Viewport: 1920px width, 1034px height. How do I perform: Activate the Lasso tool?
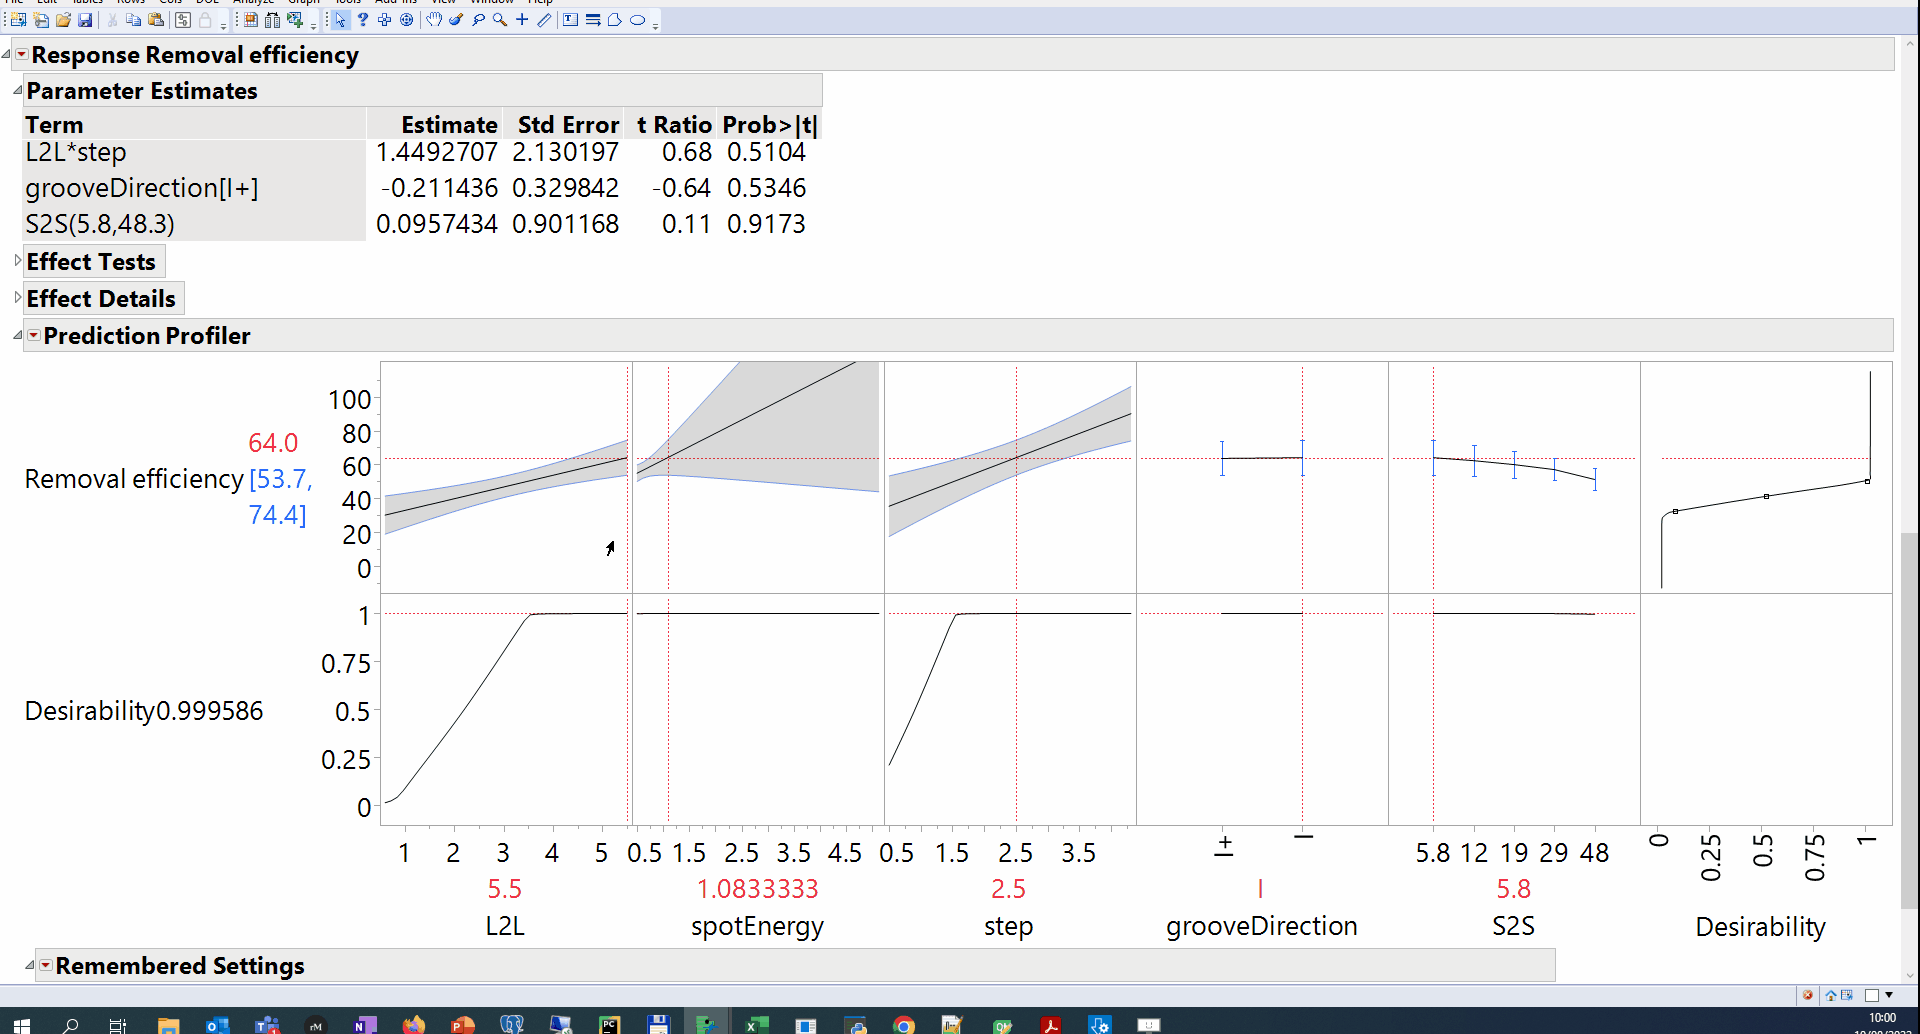pos(478,19)
